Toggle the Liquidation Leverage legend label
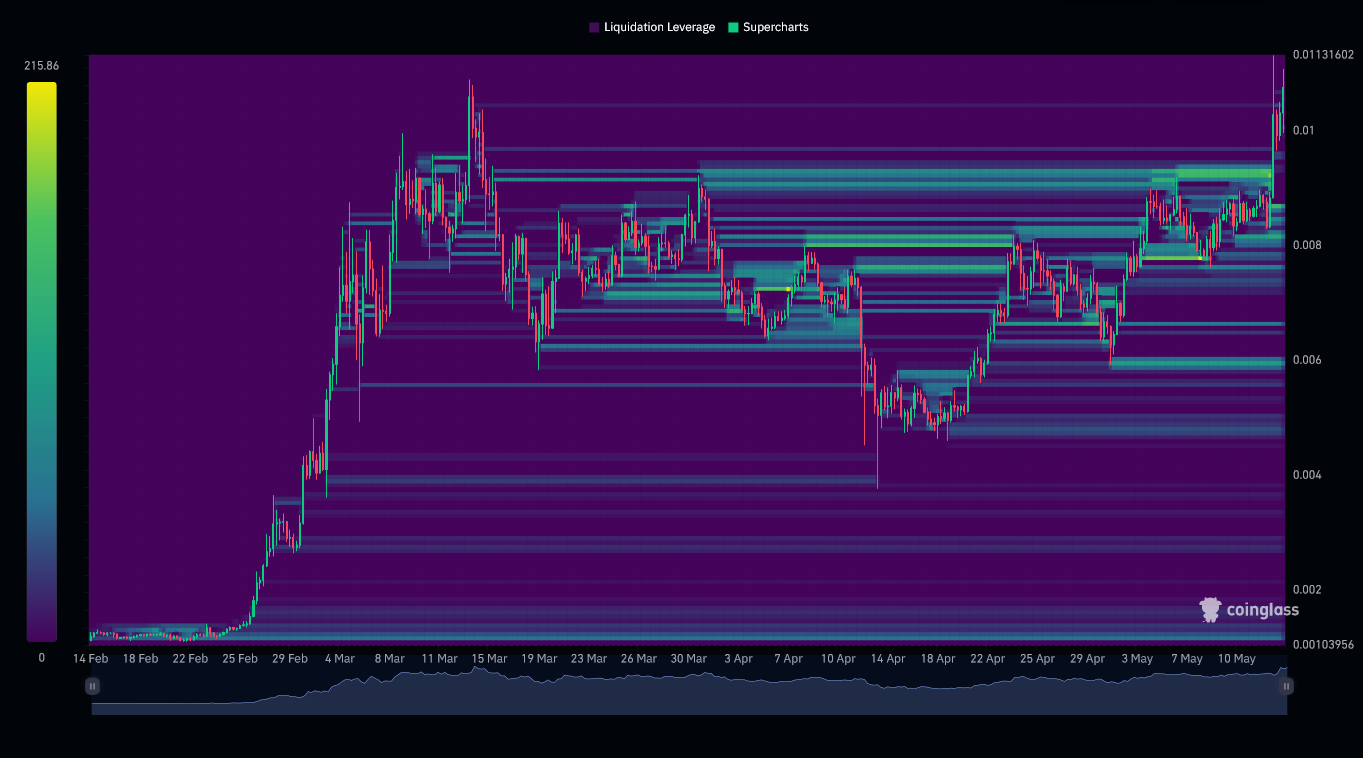Image resolution: width=1363 pixels, height=758 pixels. [659, 28]
